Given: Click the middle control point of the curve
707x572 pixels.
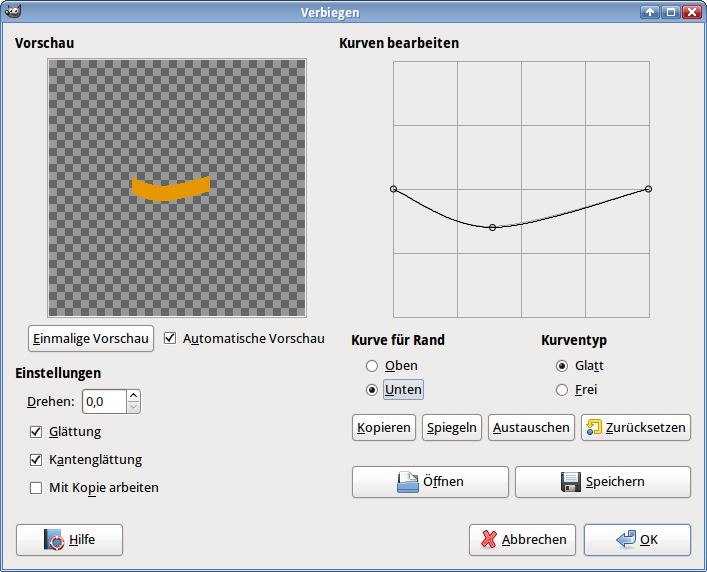Looking at the screenshot, I should (492, 228).
